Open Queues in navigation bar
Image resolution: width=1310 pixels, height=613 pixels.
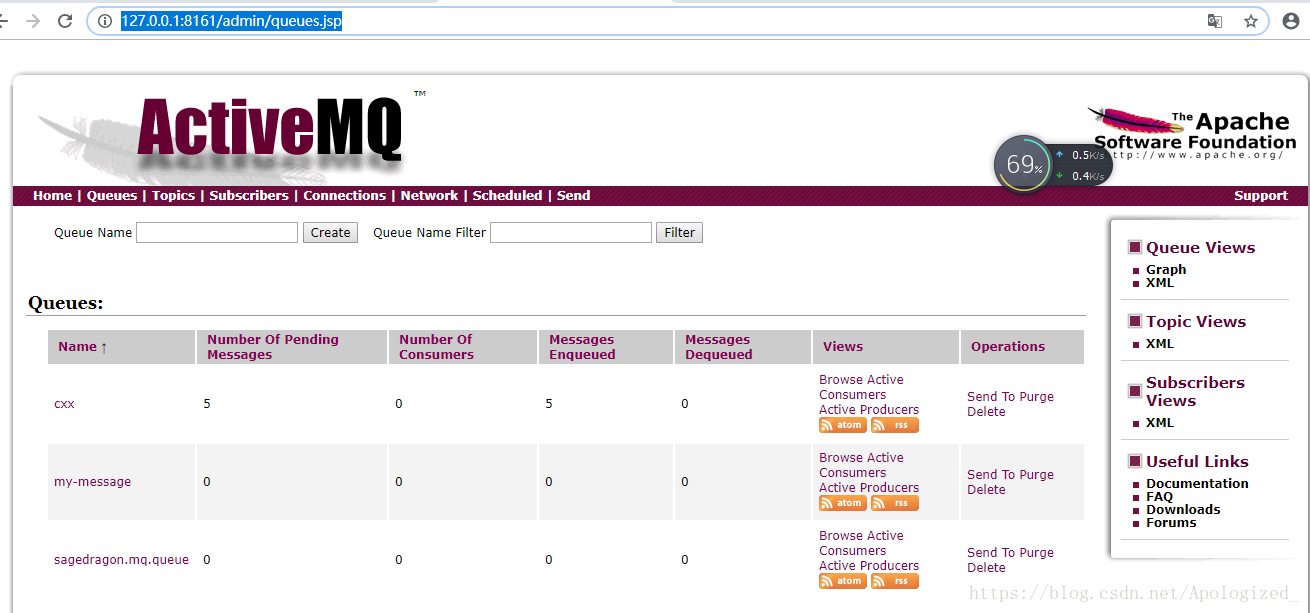112,196
